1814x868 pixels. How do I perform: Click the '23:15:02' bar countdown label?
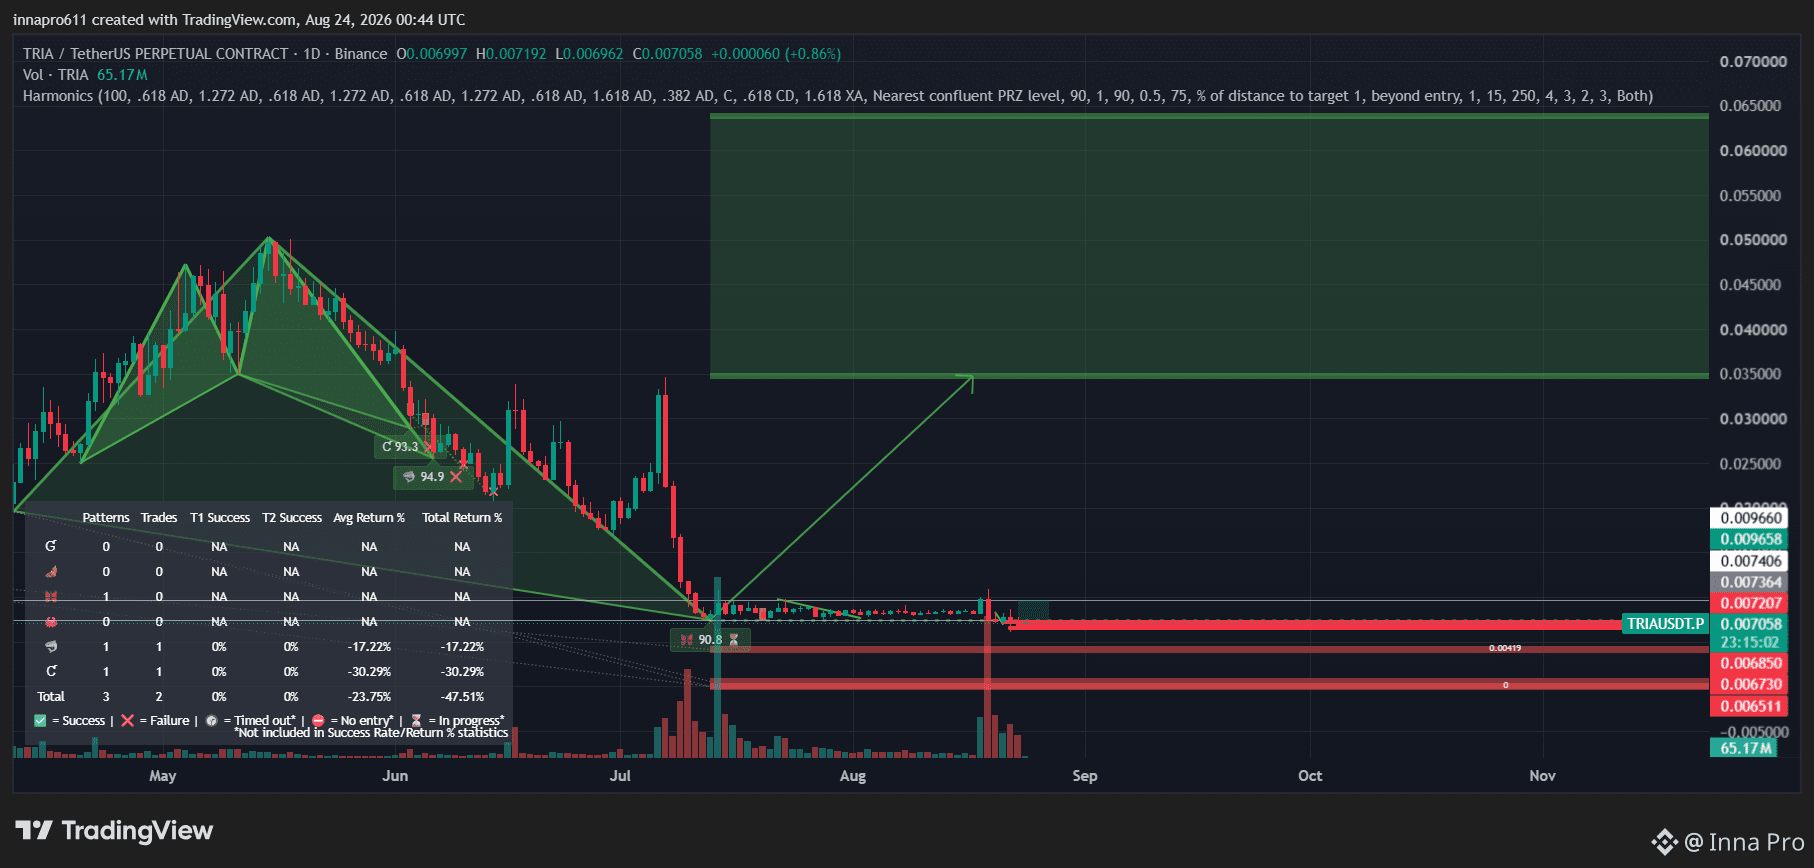pos(1750,642)
